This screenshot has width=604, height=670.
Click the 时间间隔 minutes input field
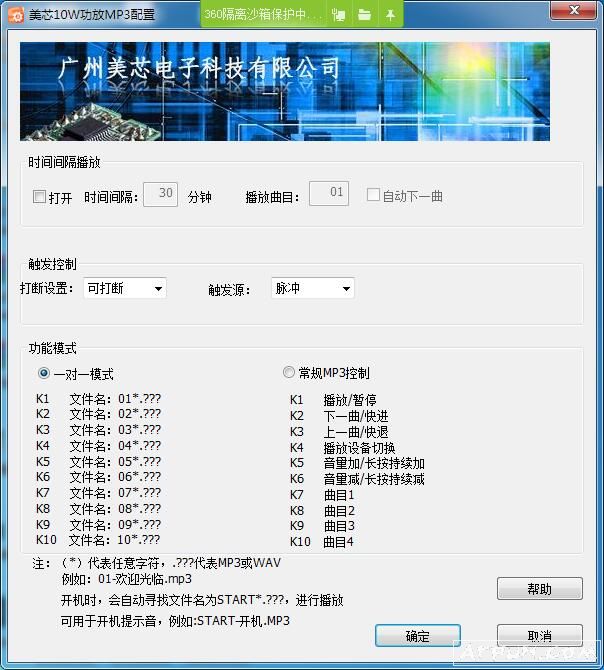[x=160, y=194]
